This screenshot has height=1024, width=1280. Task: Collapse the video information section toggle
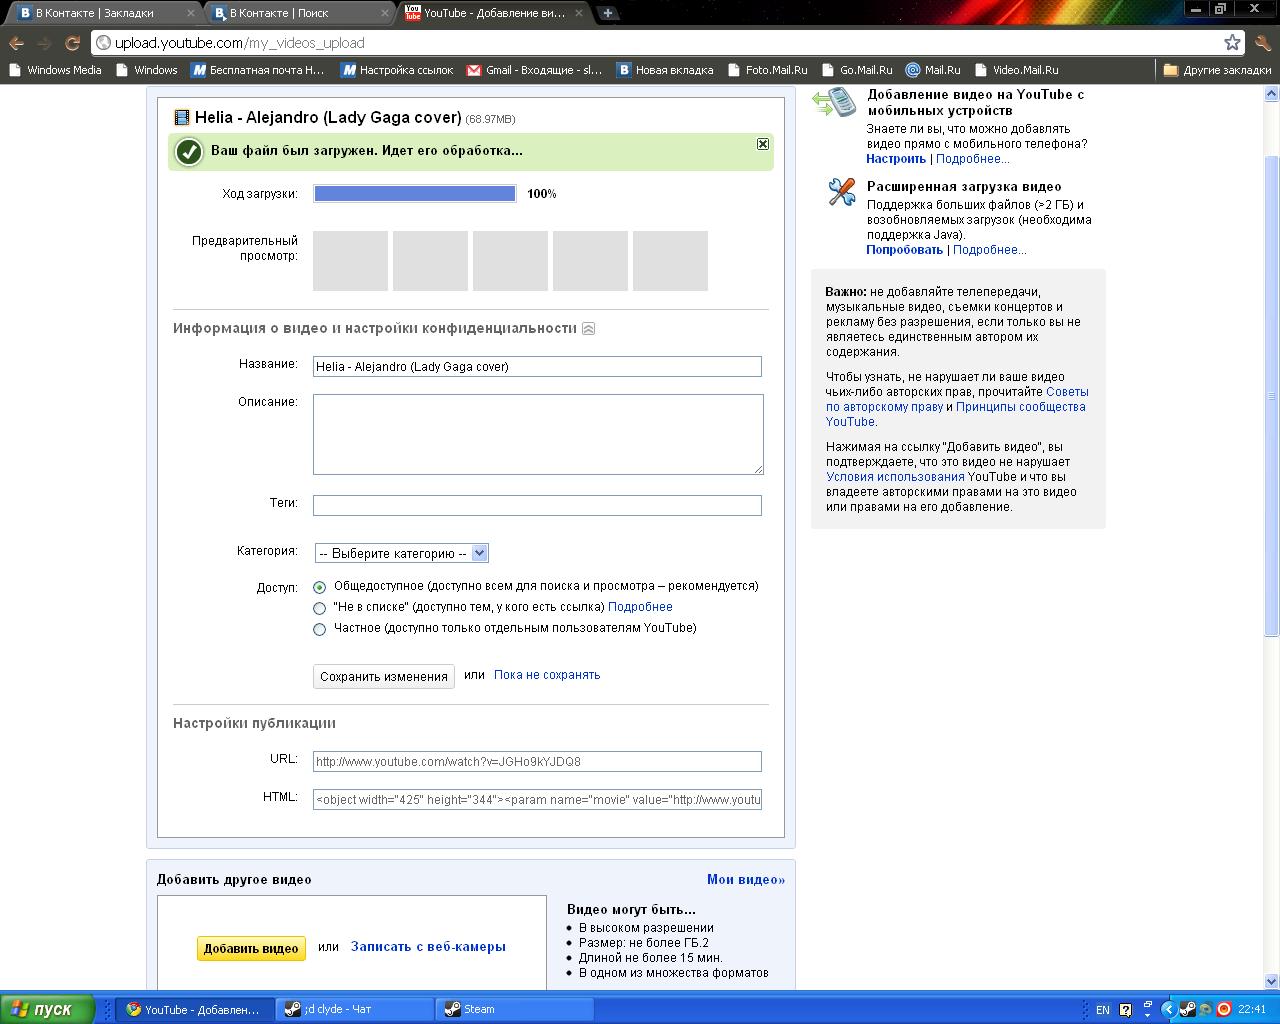(x=589, y=329)
